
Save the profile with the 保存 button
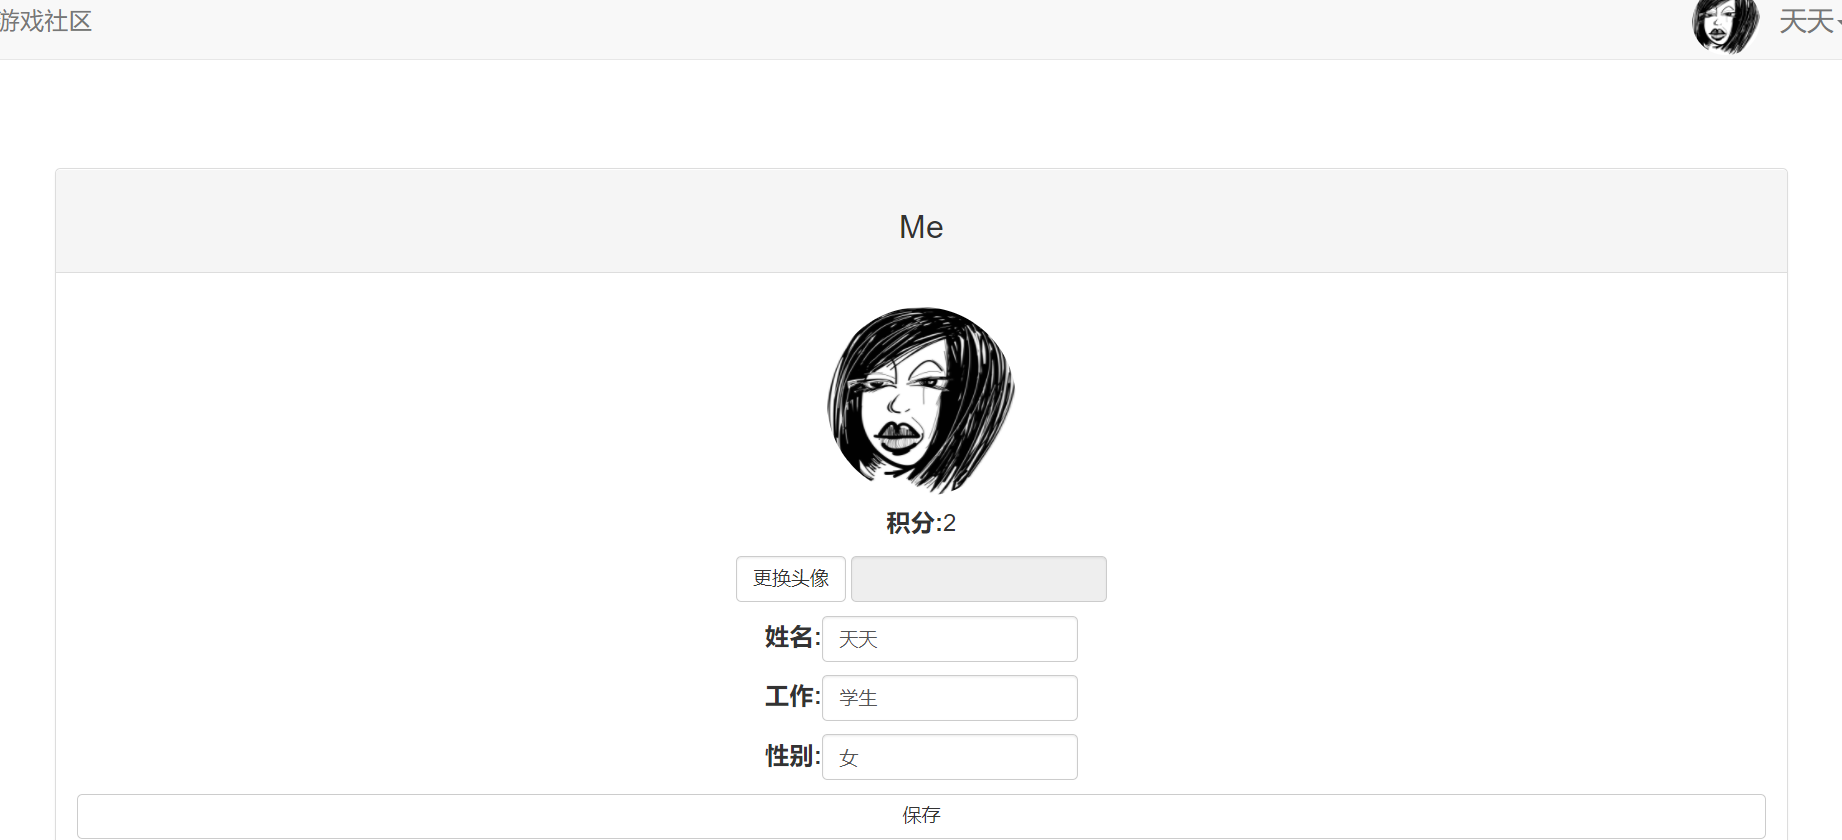[x=921, y=816]
